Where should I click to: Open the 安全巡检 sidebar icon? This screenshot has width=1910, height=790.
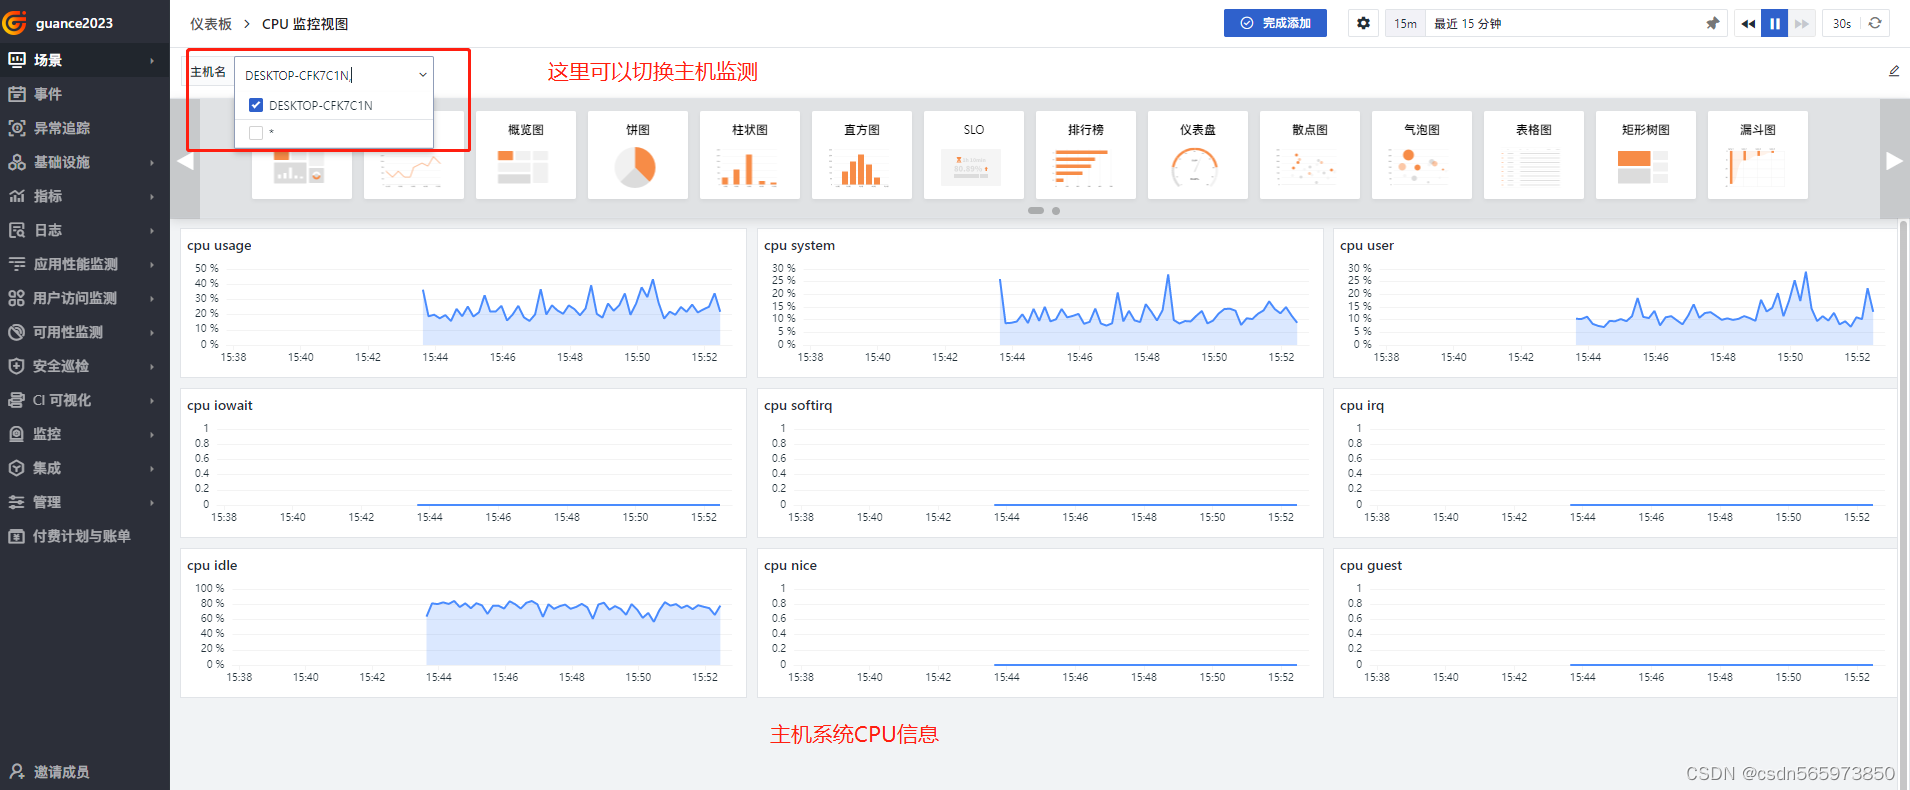point(17,366)
